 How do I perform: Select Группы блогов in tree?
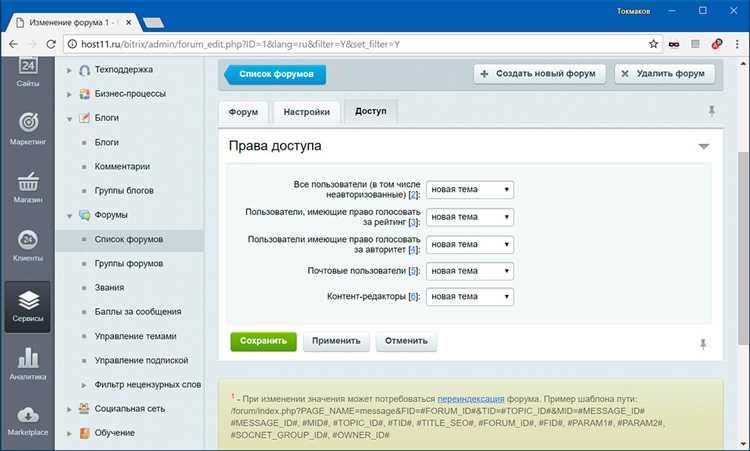pos(124,191)
